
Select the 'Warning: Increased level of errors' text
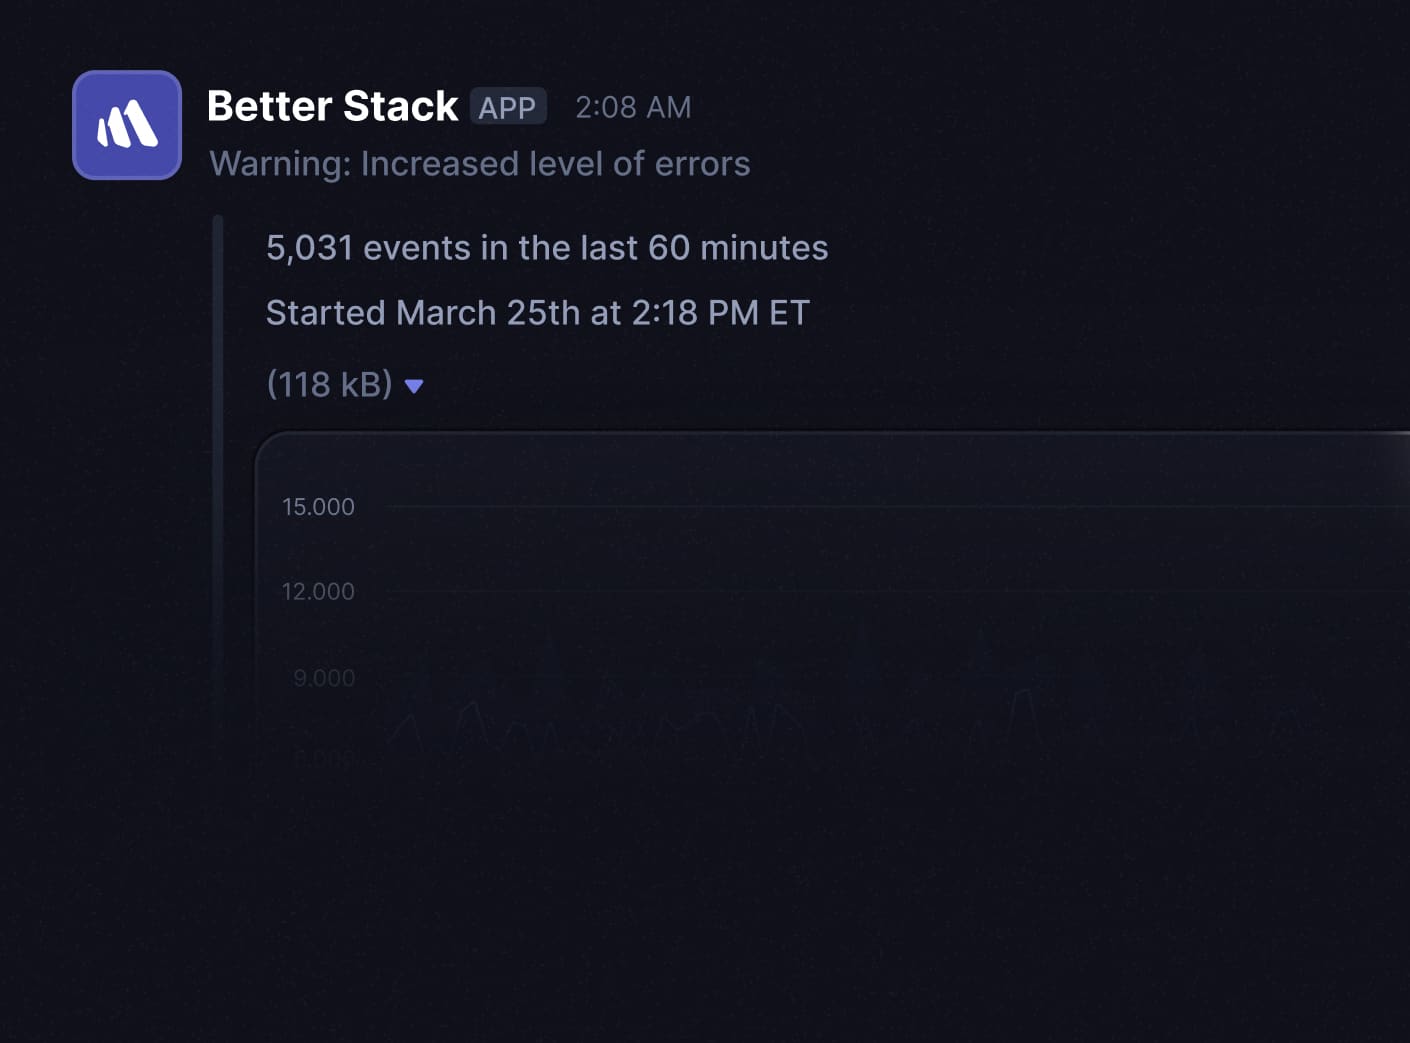click(x=479, y=164)
